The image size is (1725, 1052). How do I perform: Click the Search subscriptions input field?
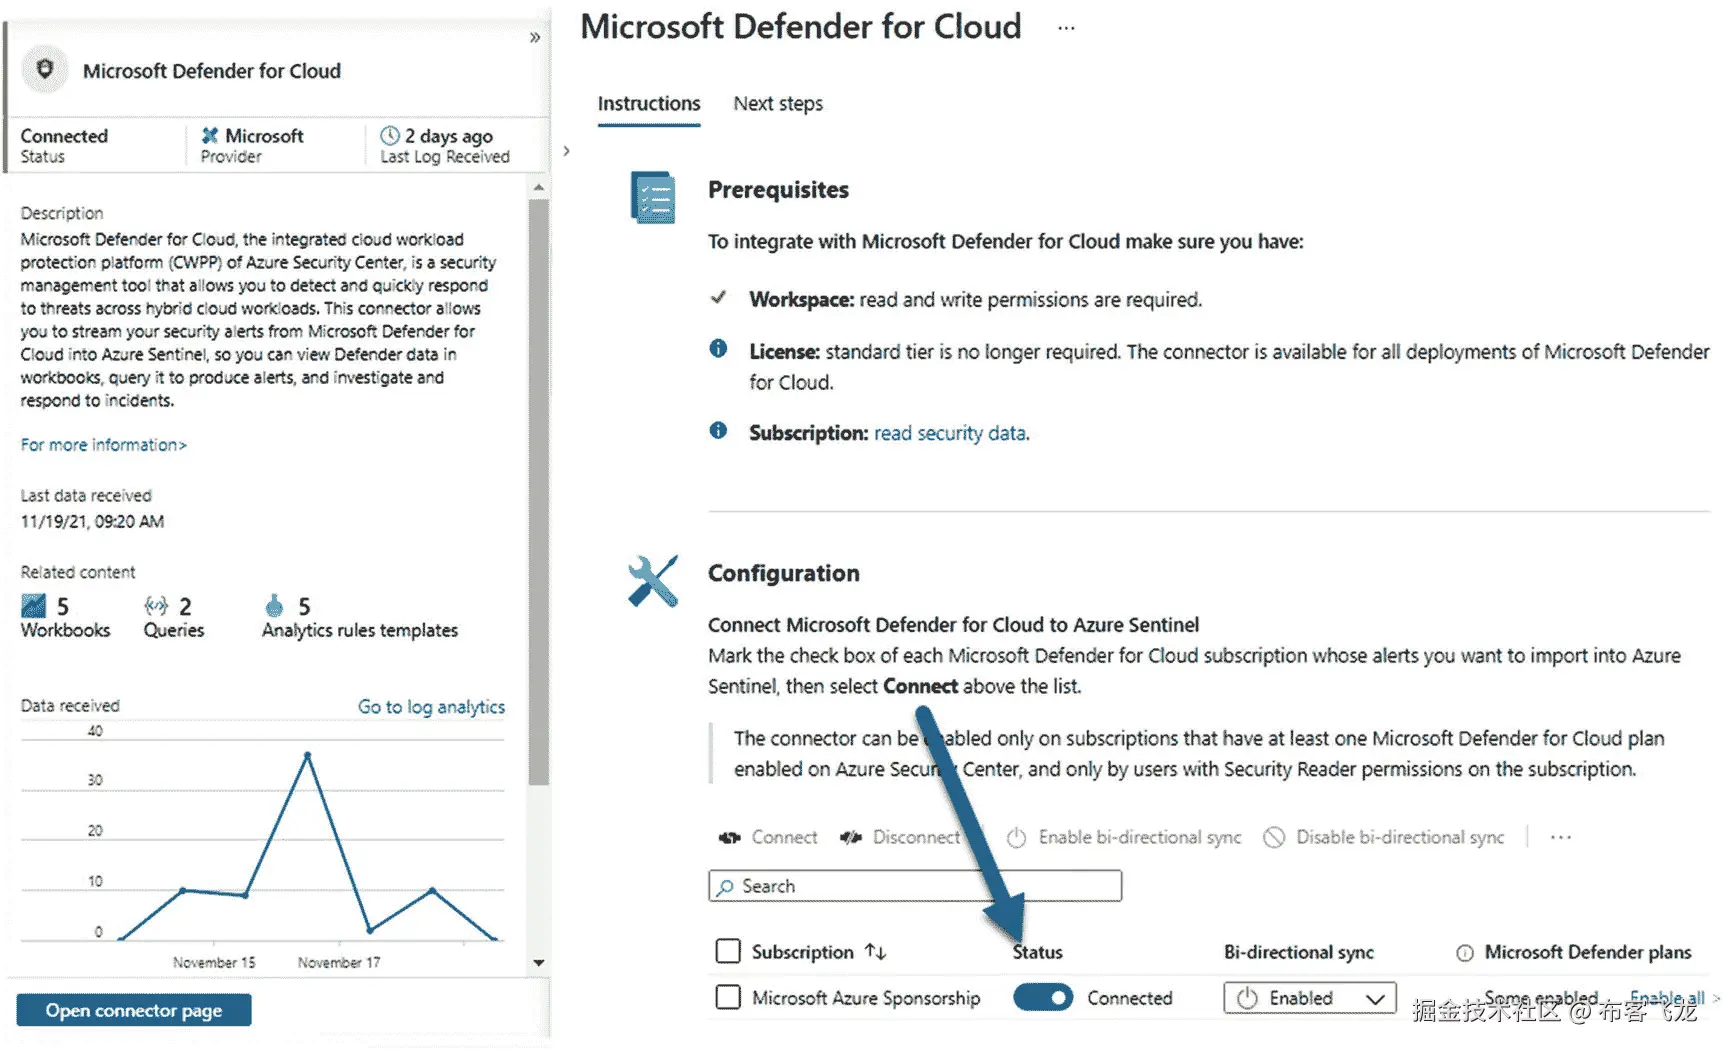tap(915, 886)
